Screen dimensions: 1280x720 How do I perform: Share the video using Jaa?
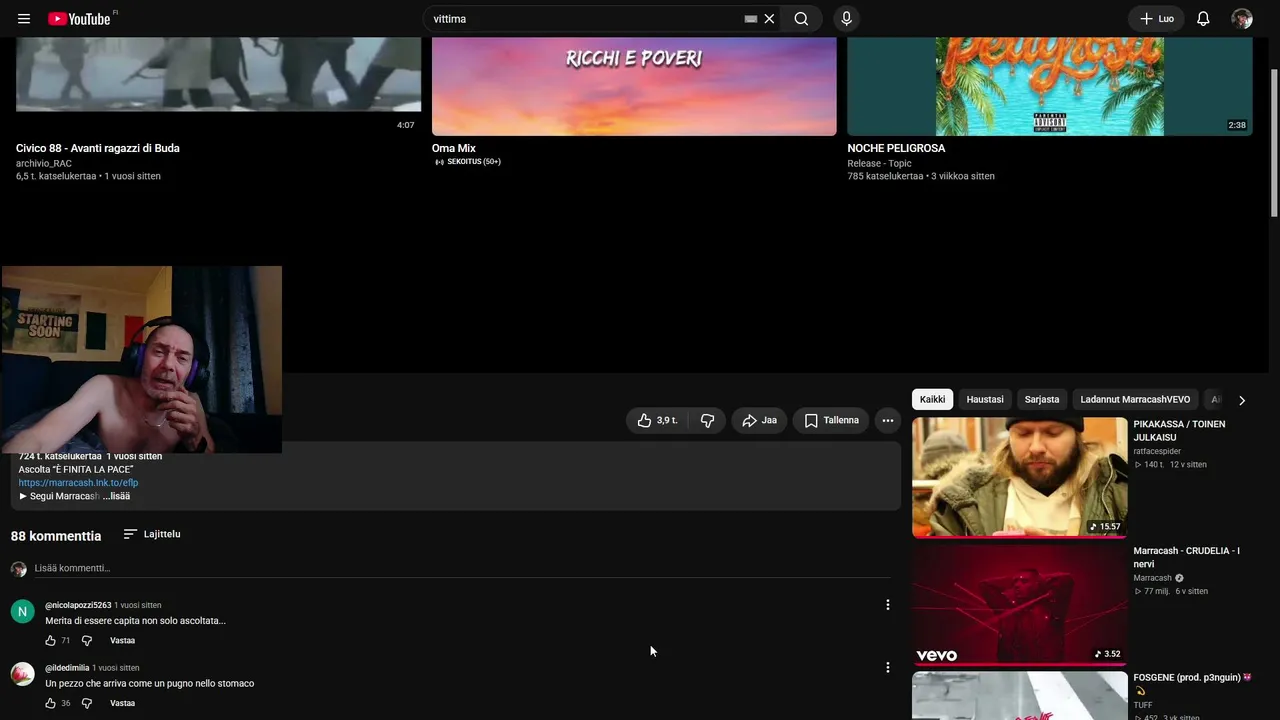coord(759,421)
